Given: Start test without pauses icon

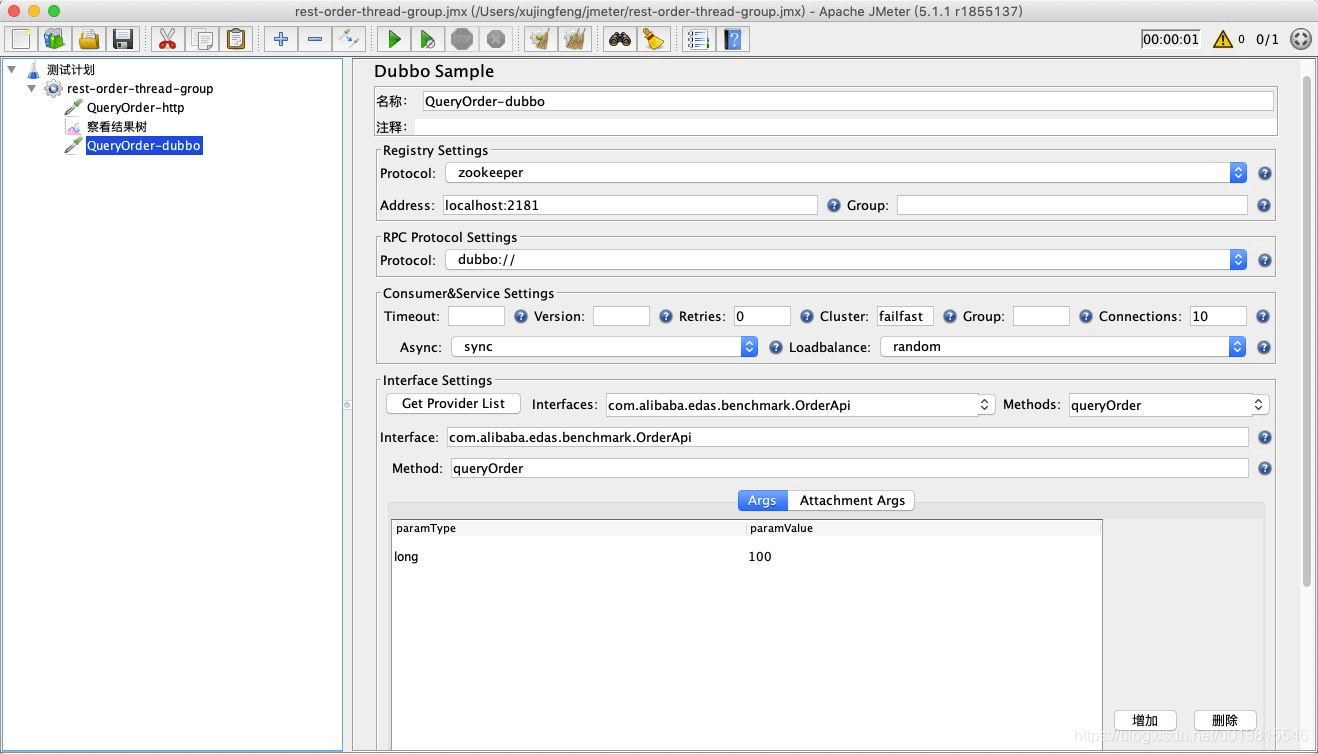Looking at the screenshot, I should pyautogui.click(x=428, y=39).
